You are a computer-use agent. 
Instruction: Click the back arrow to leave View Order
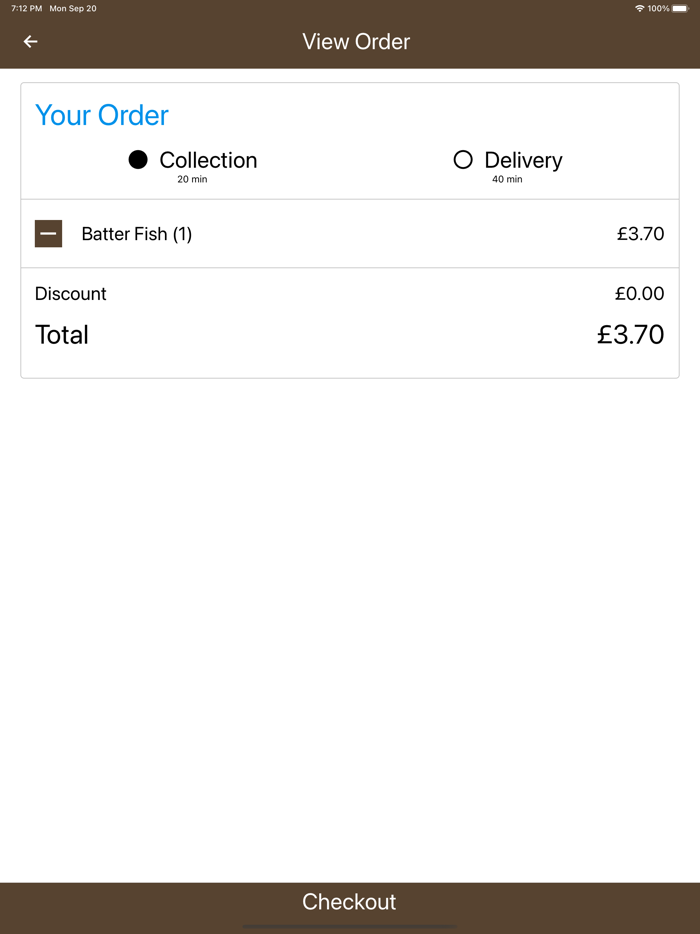pyautogui.click(x=29, y=41)
